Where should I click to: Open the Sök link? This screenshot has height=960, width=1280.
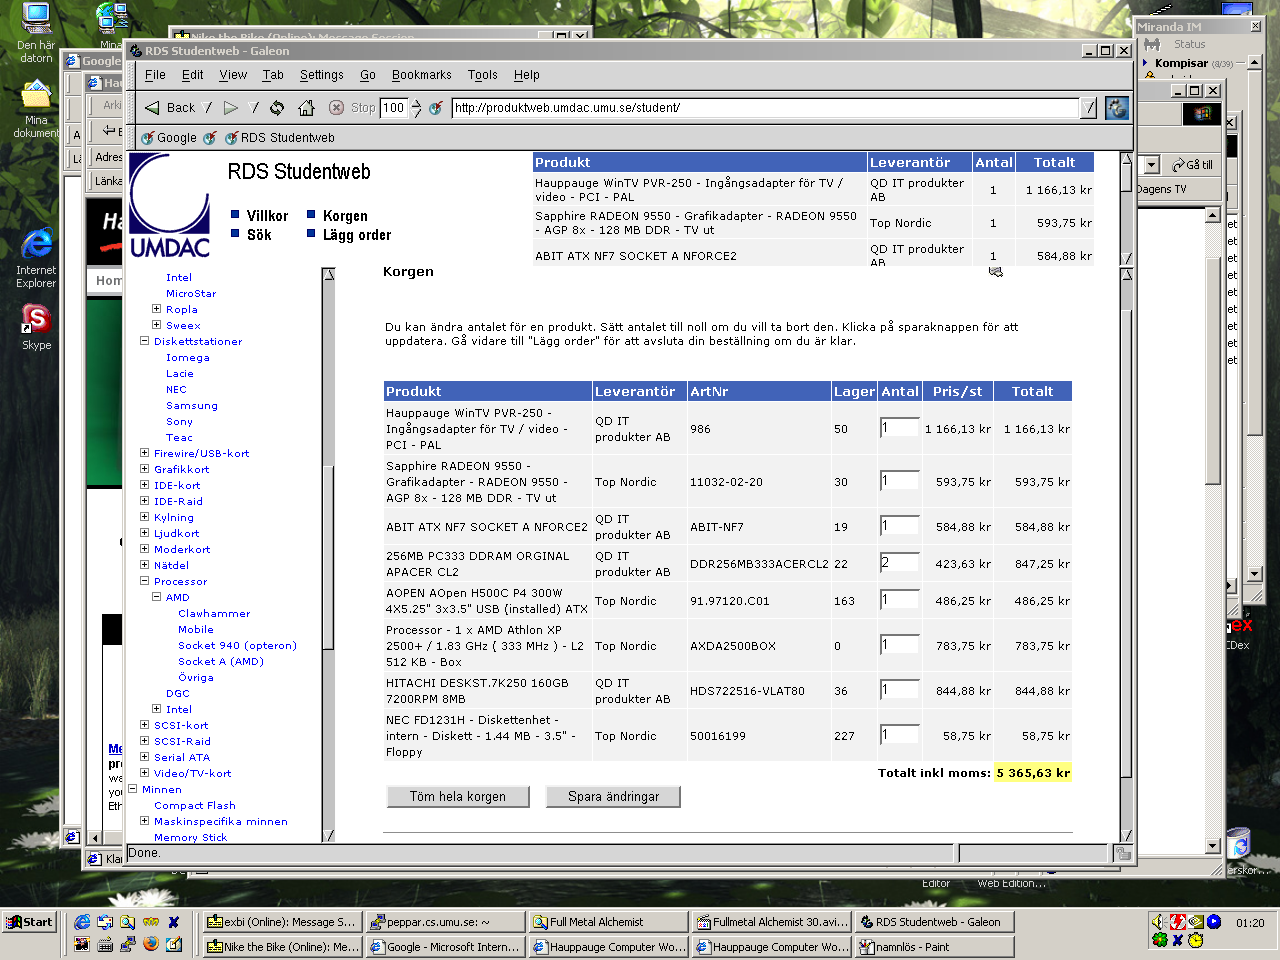tap(259, 235)
